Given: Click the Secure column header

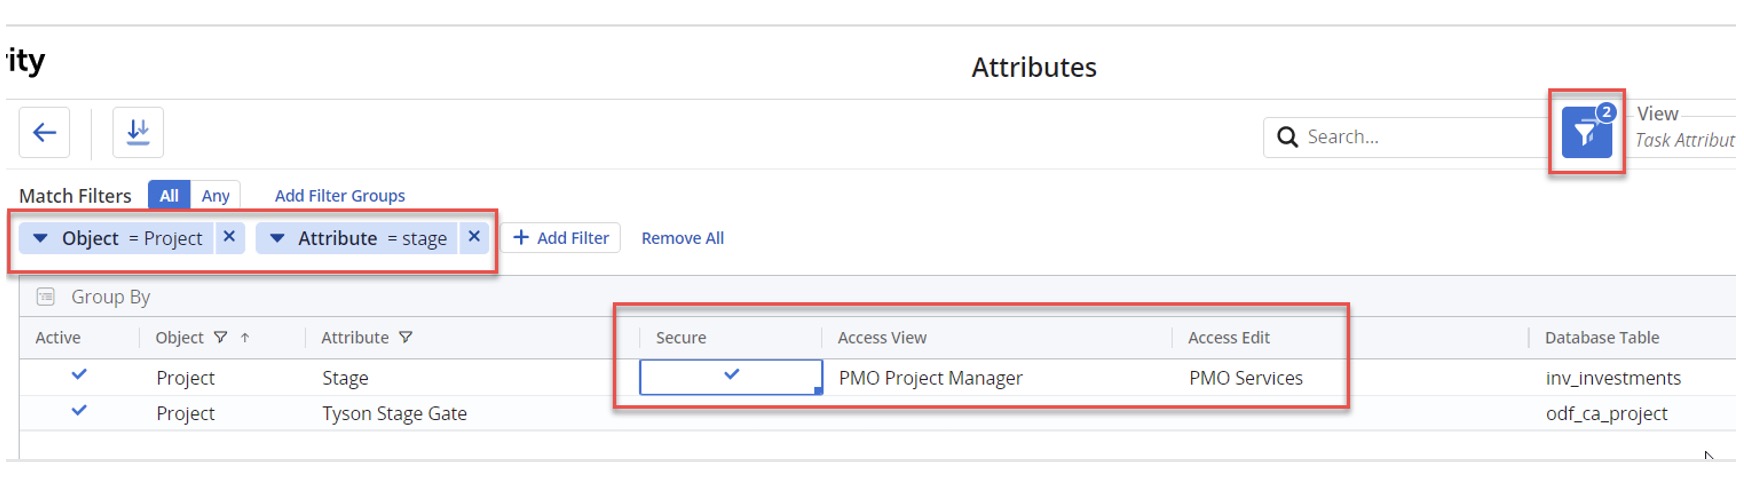Looking at the screenshot, I should [681, 338].
